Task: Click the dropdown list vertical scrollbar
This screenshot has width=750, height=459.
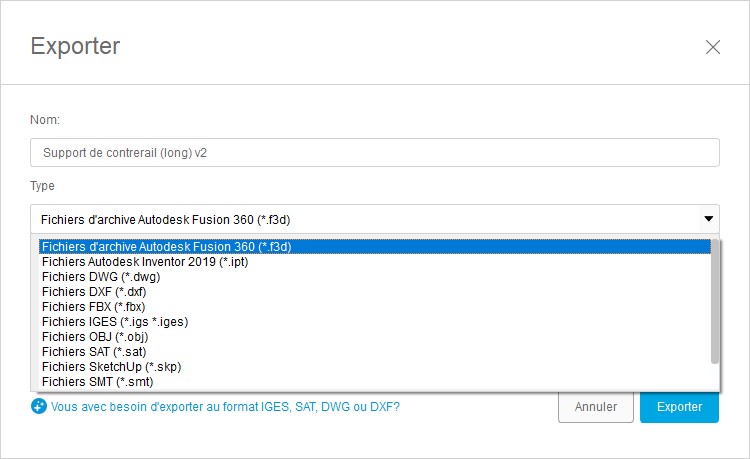Action: pos(715,301)
